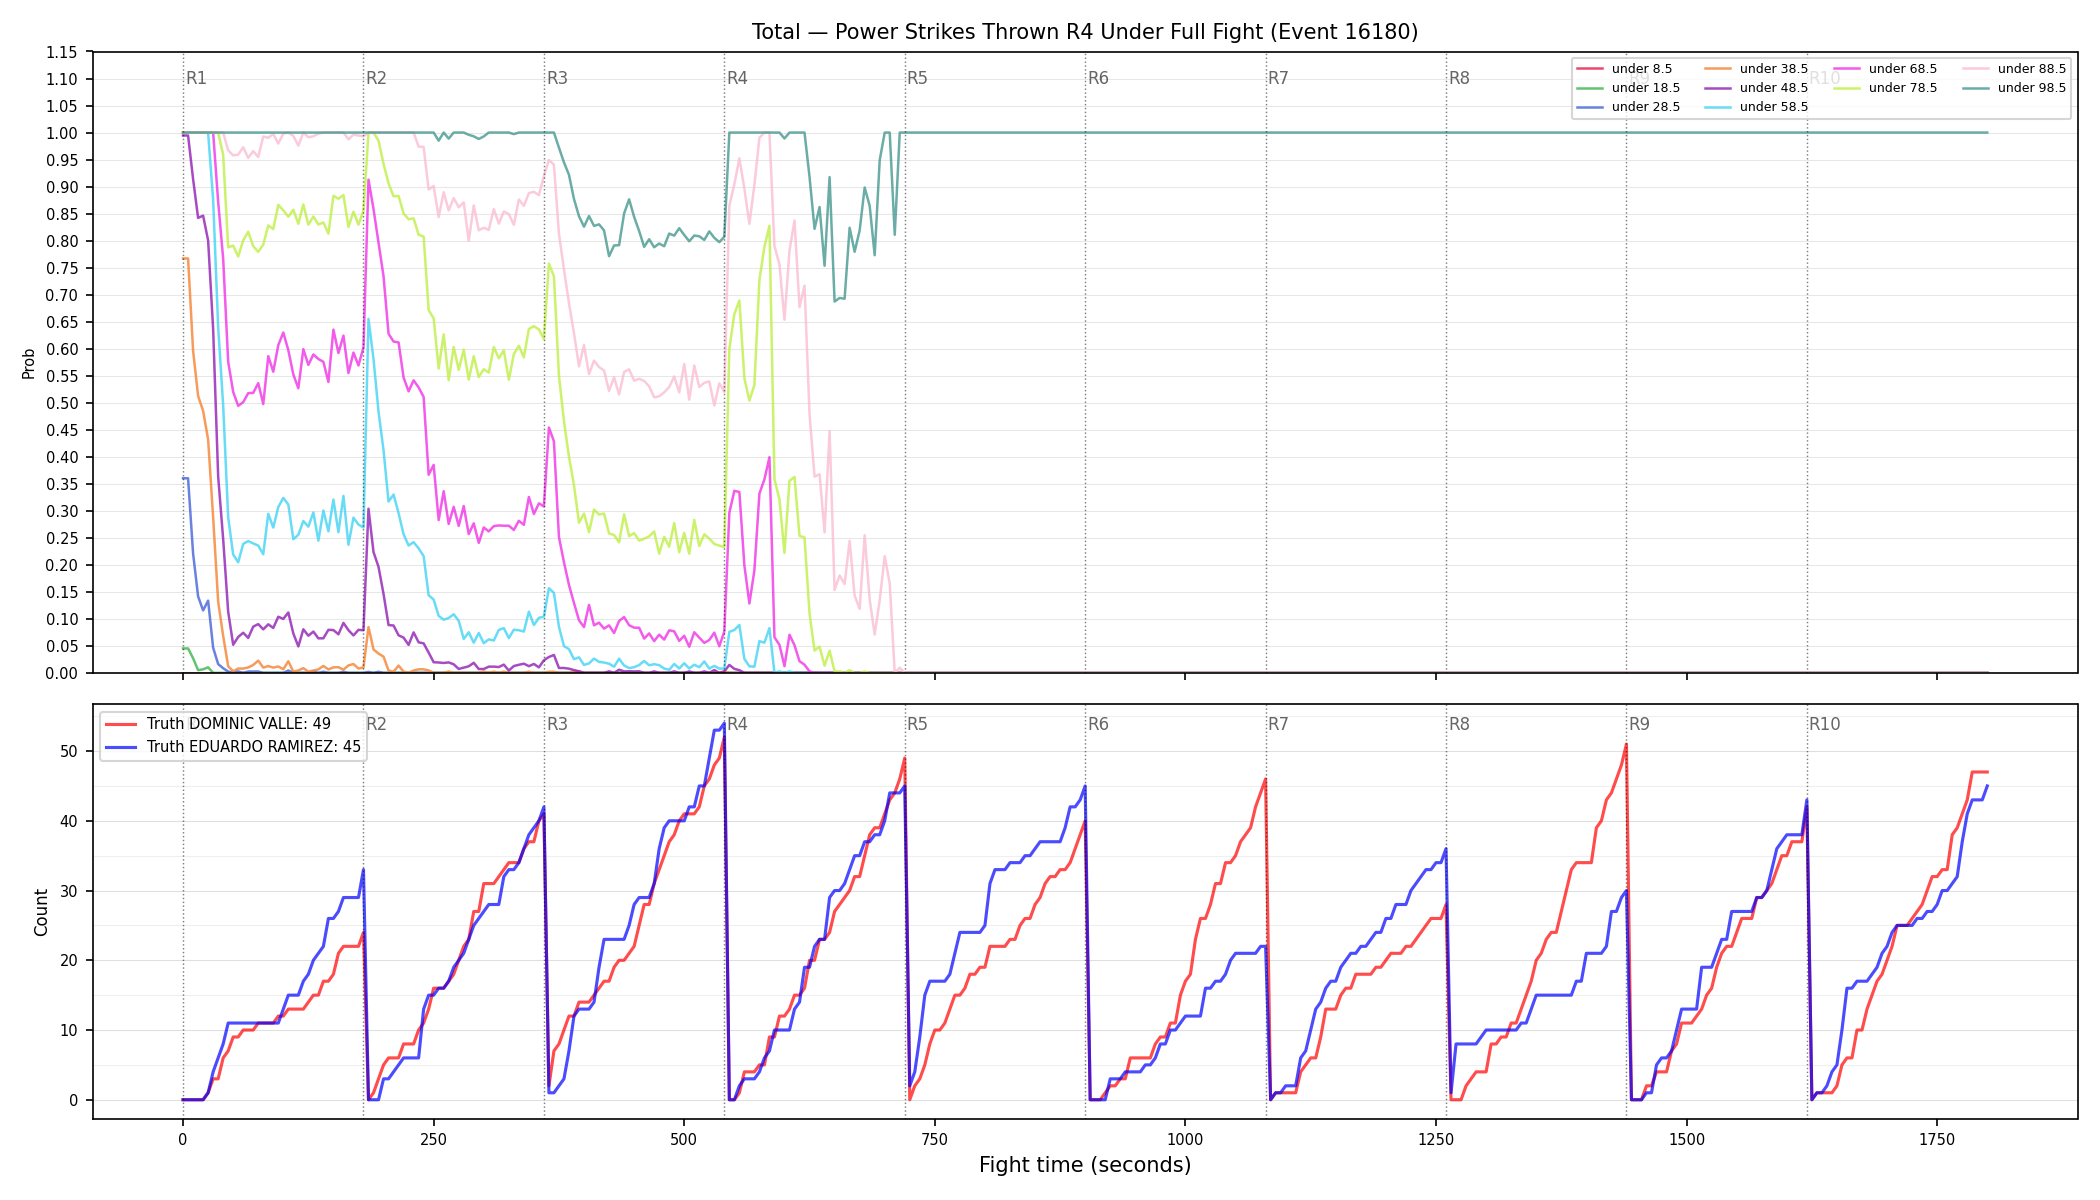This screenshot has width=2100, height=1200.
Task: Click the 'under 48.5' legend entry
Action: (1756, 88)
